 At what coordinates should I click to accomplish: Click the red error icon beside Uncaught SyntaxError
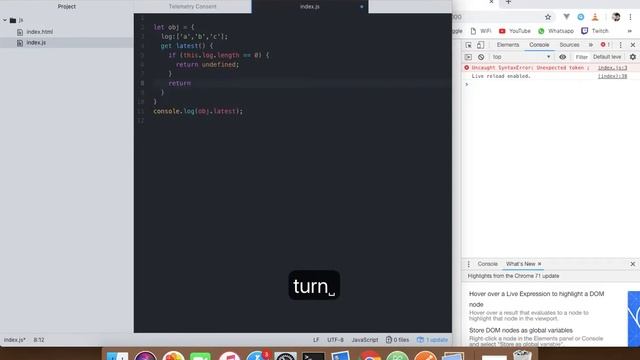pyautogui.click(x=467, y=68)
